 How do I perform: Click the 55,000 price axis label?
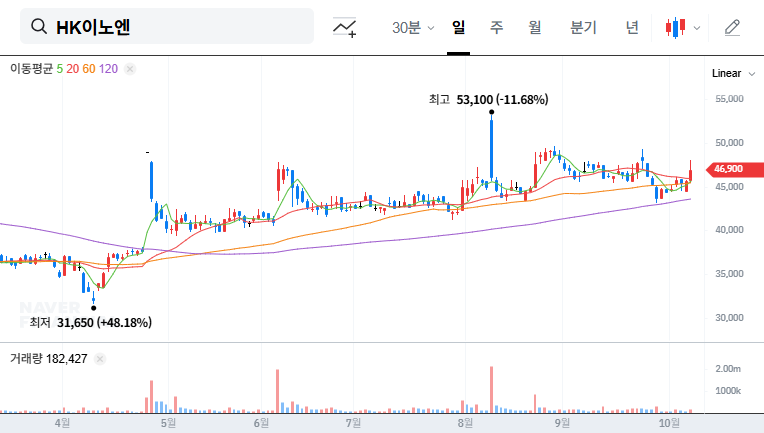coord(729,99)
